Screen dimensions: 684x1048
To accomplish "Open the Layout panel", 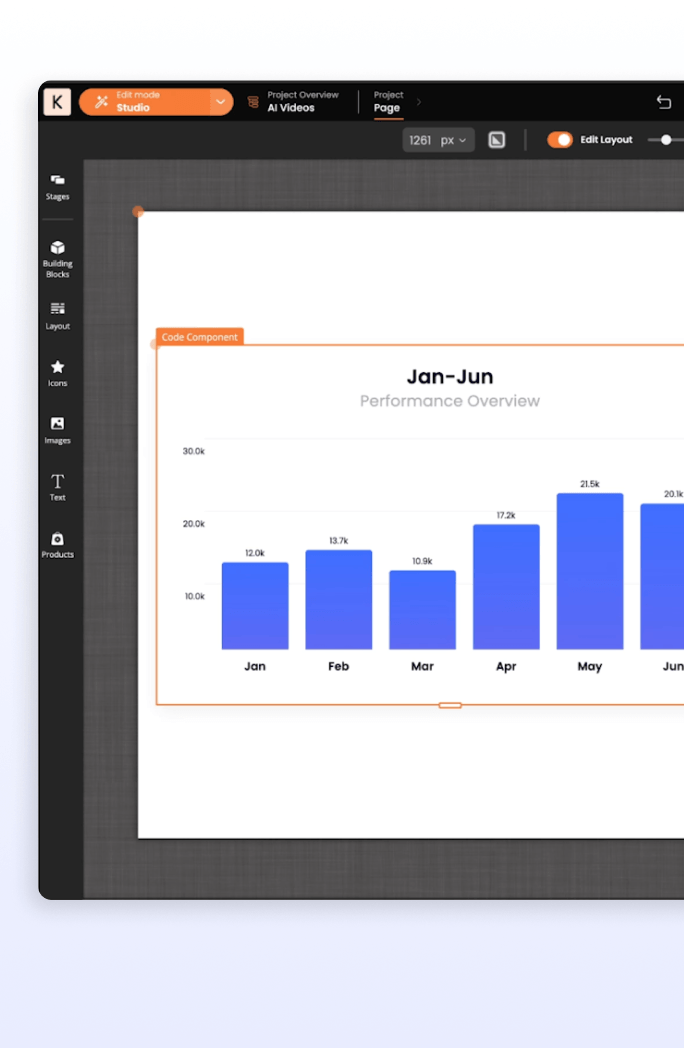I will click(58, 316).
